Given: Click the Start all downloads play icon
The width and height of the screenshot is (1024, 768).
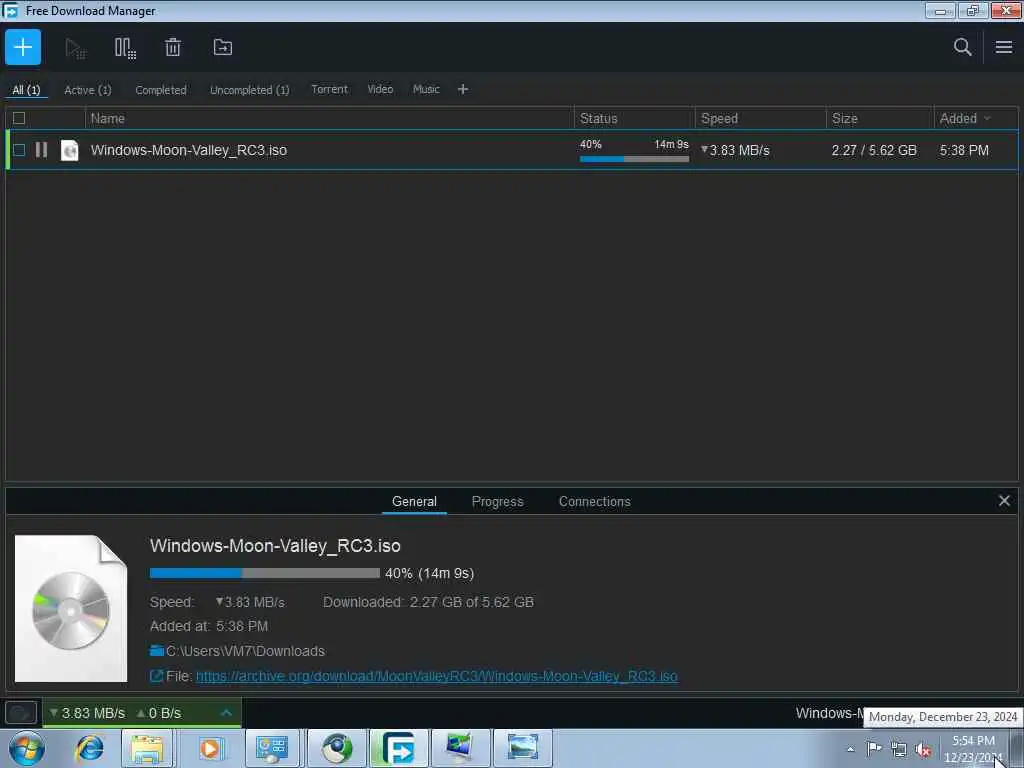Looking at the screenshot, I should click(x=75, y=48).
